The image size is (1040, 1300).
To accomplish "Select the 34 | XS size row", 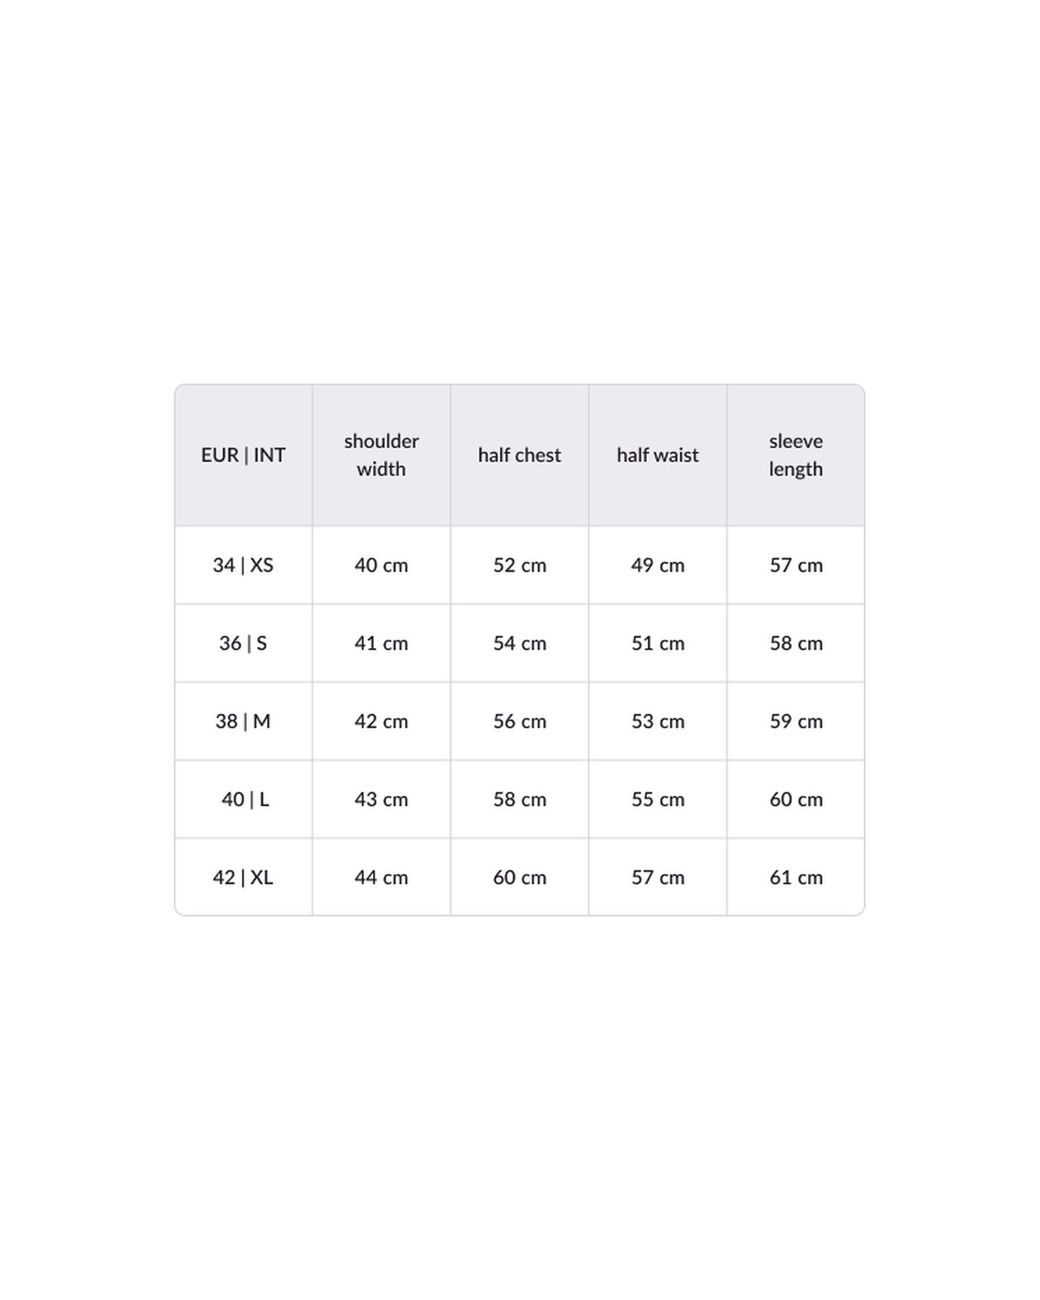I will (x=243, y=565).
